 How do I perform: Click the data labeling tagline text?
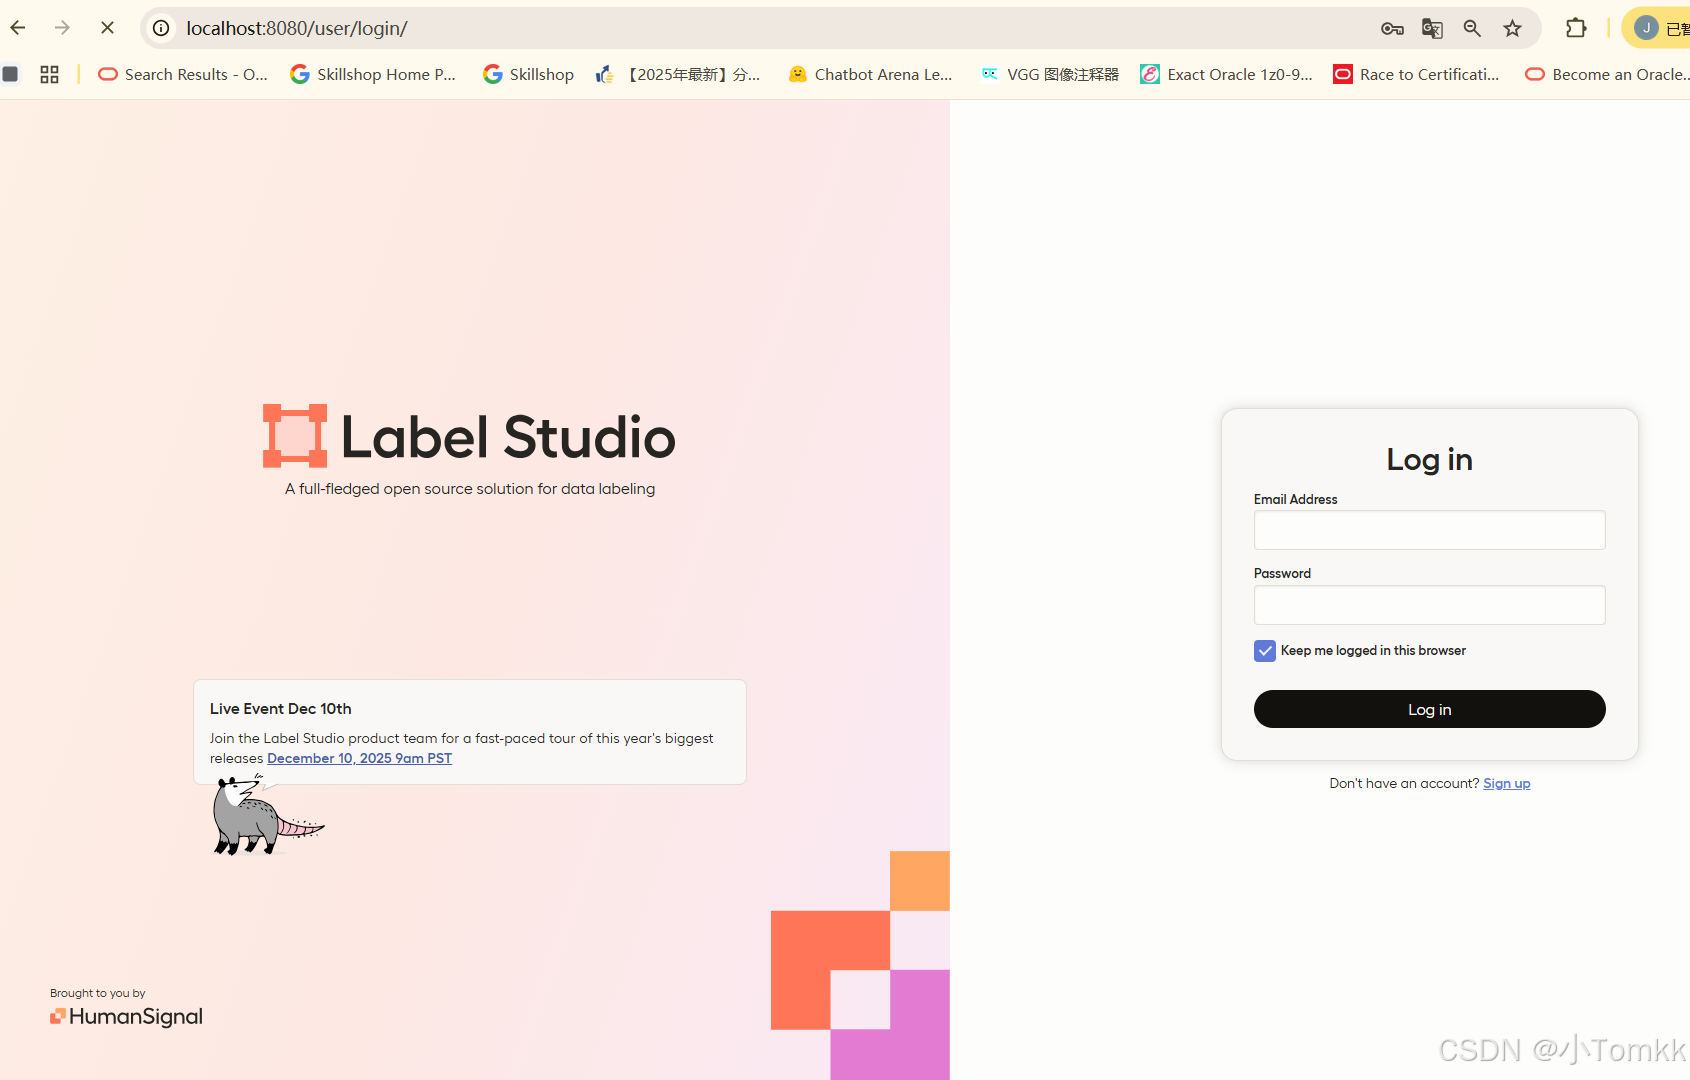coord(470,489)
